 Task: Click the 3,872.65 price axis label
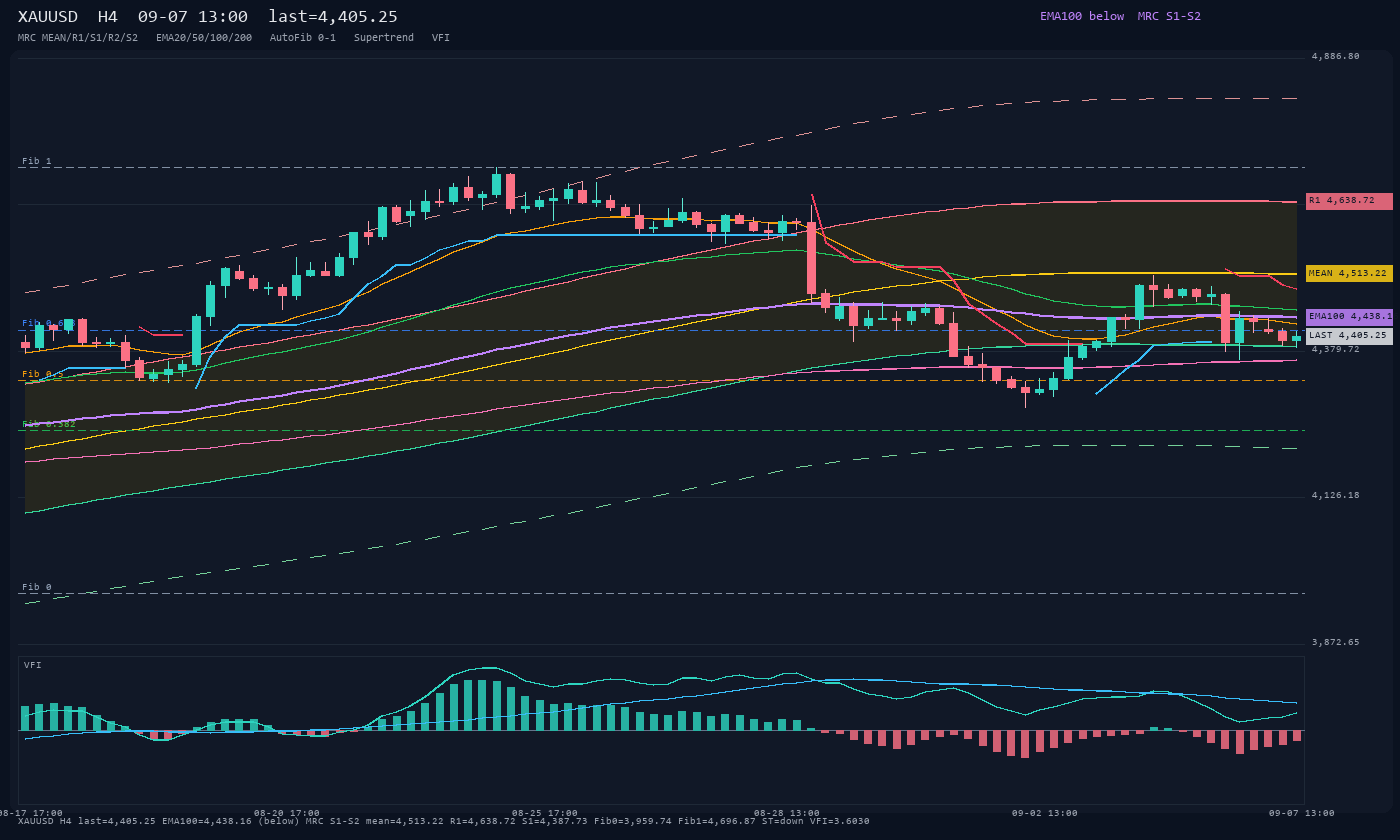(1336, 642)
